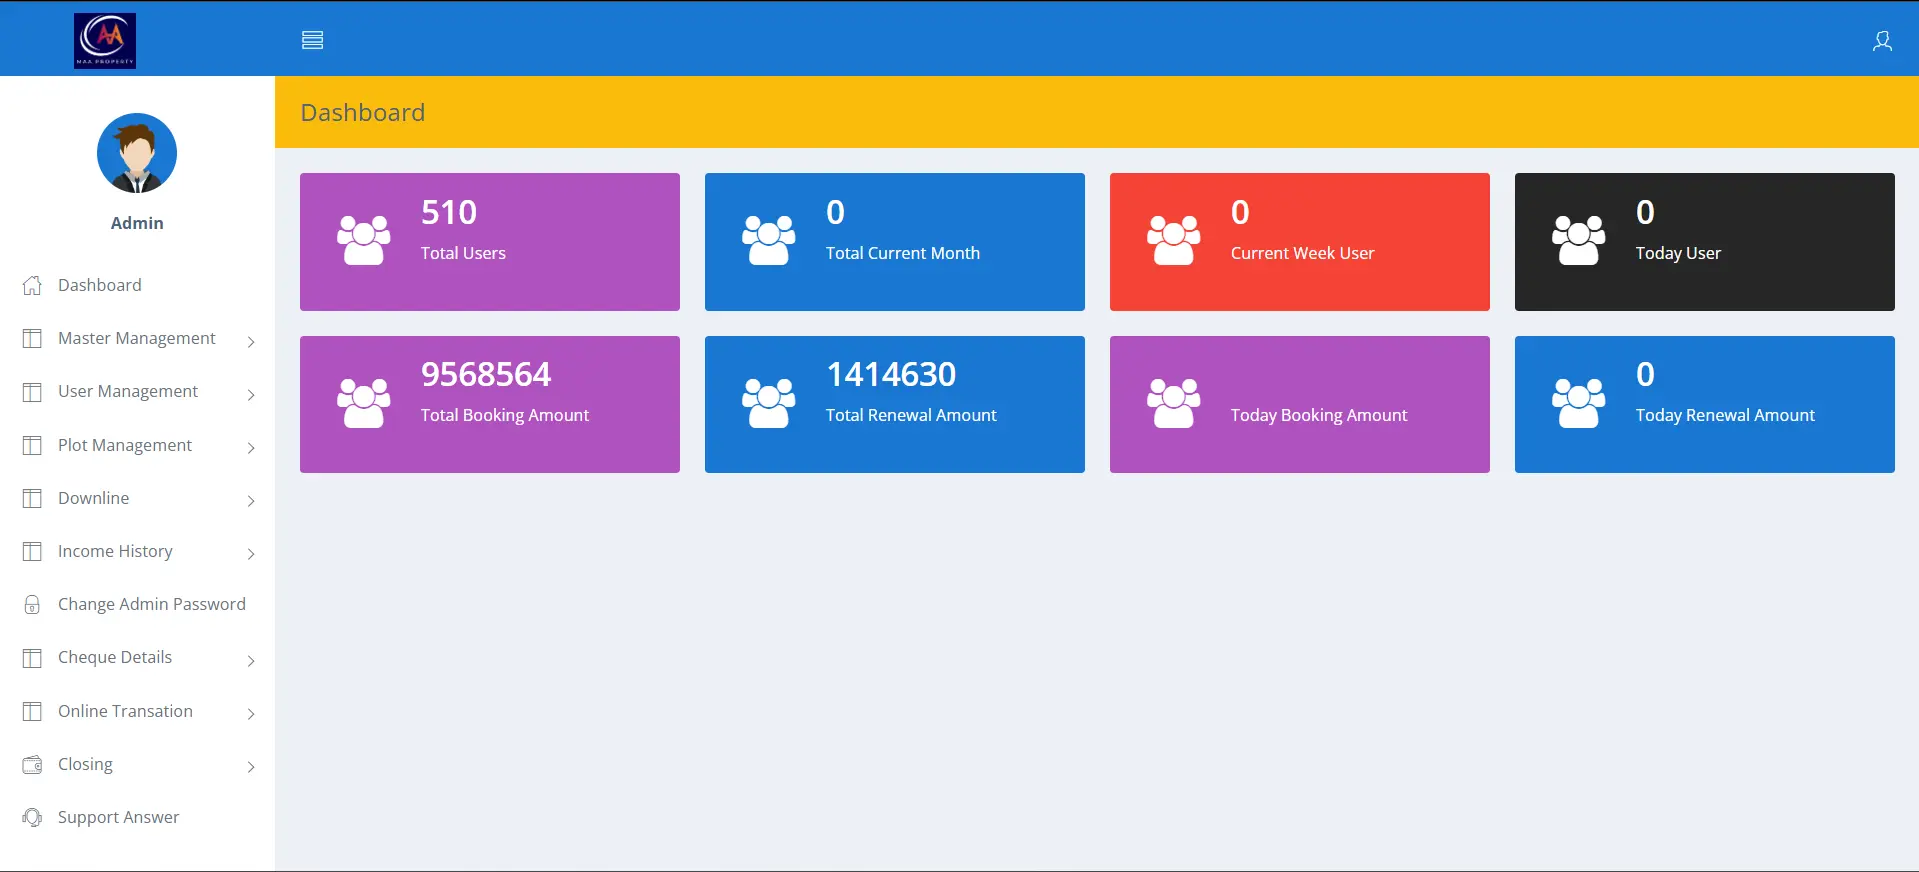This screenshot has height=872, width=1919.
Task: Click the Dashboard home icon
Action: (32, 285)
